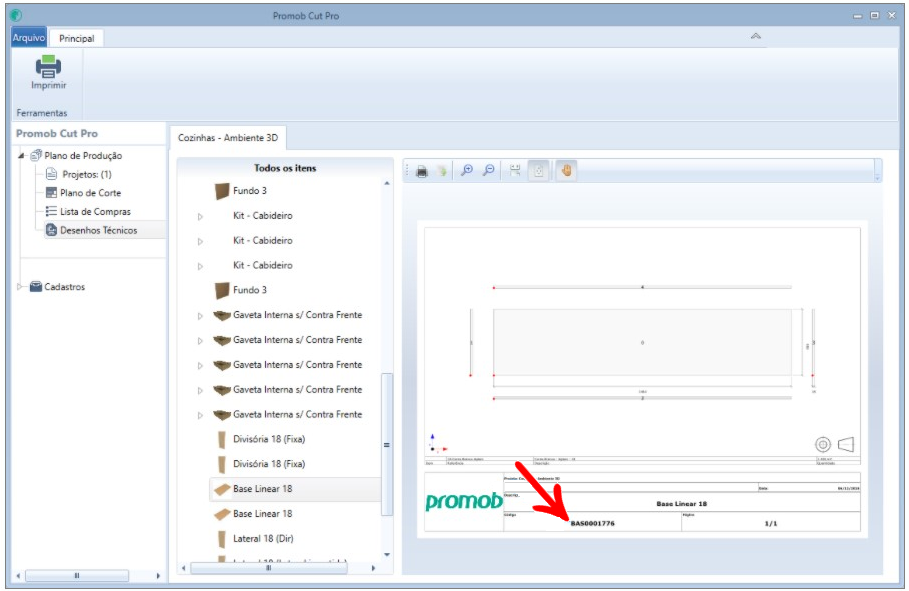Select the first Divisória 18 (Fixa) item
The width and height of the screenshot is (909, 591).
click(269, 439)
